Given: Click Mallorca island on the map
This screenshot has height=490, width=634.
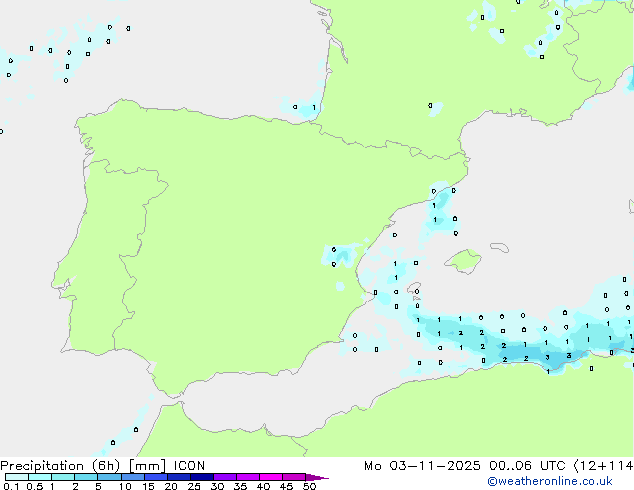Looking at the screenshot, I should click(464, 261).
